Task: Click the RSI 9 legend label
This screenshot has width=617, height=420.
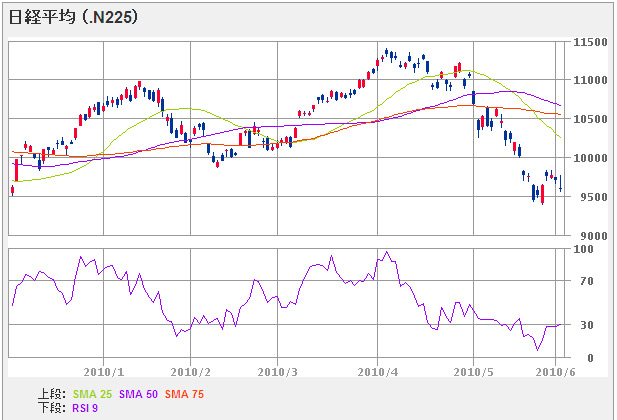Action: pyautogui.click(x=85, y=408)
